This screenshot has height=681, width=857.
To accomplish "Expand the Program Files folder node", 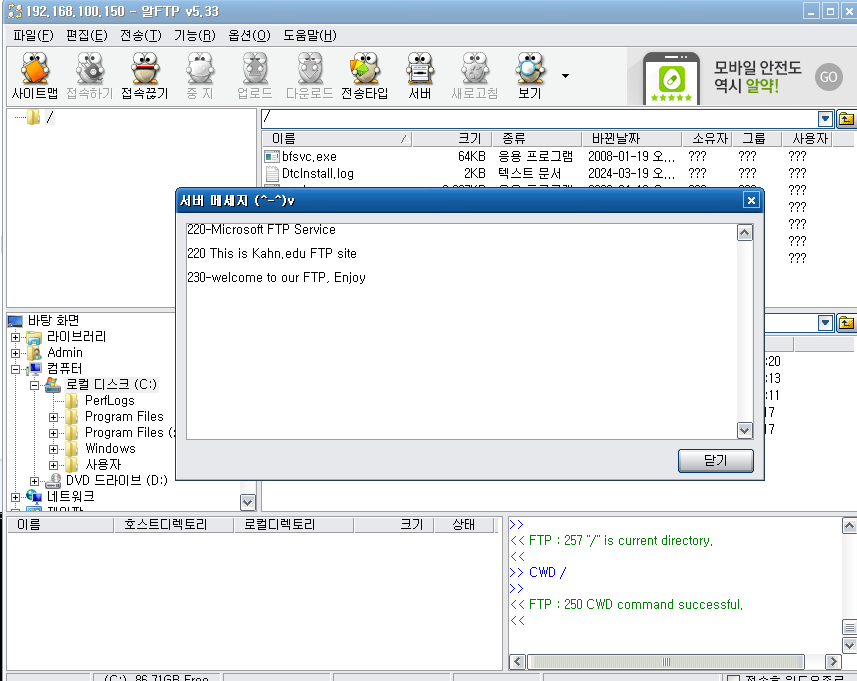I will point(53,418).
